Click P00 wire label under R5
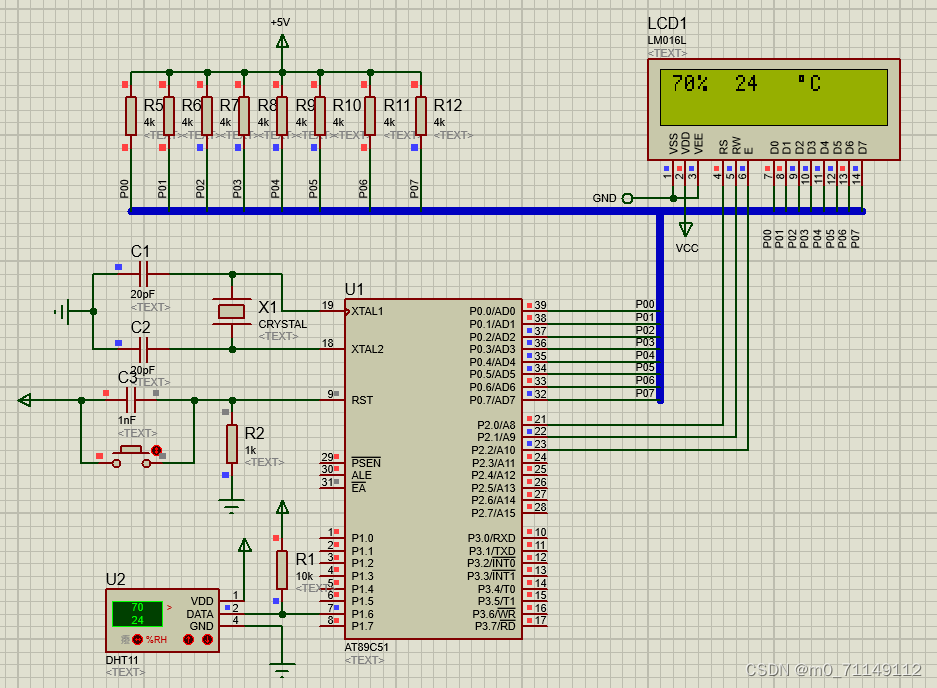 point(124,189)
